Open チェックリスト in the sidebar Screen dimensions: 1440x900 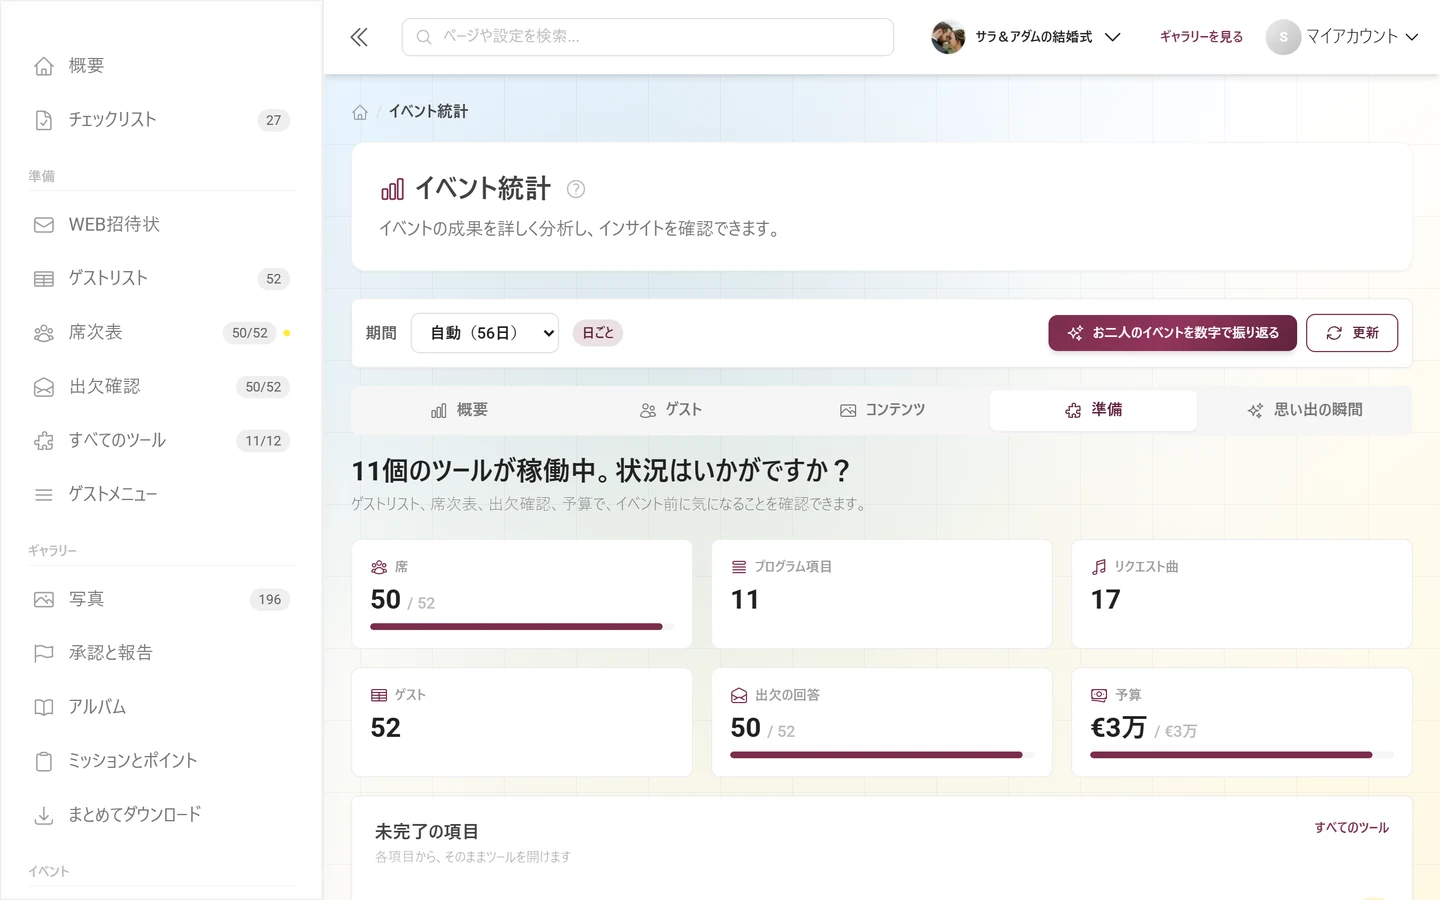[x=162, y=120]
